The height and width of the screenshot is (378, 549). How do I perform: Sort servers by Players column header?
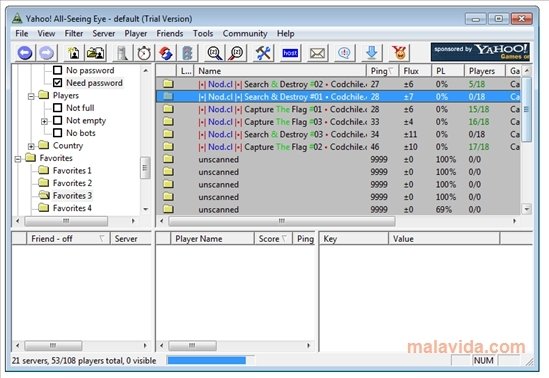click(485, 71)
